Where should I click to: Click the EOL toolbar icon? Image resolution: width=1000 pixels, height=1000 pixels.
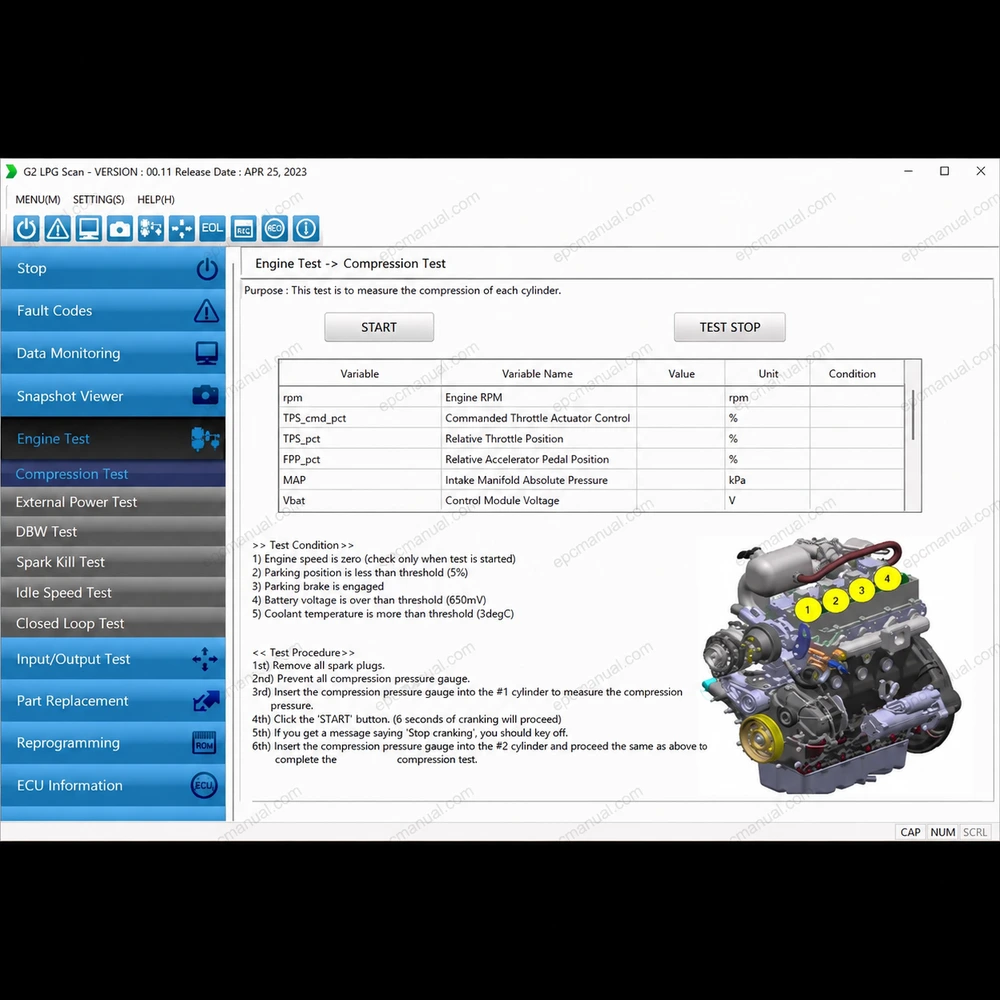pos(212,228)
